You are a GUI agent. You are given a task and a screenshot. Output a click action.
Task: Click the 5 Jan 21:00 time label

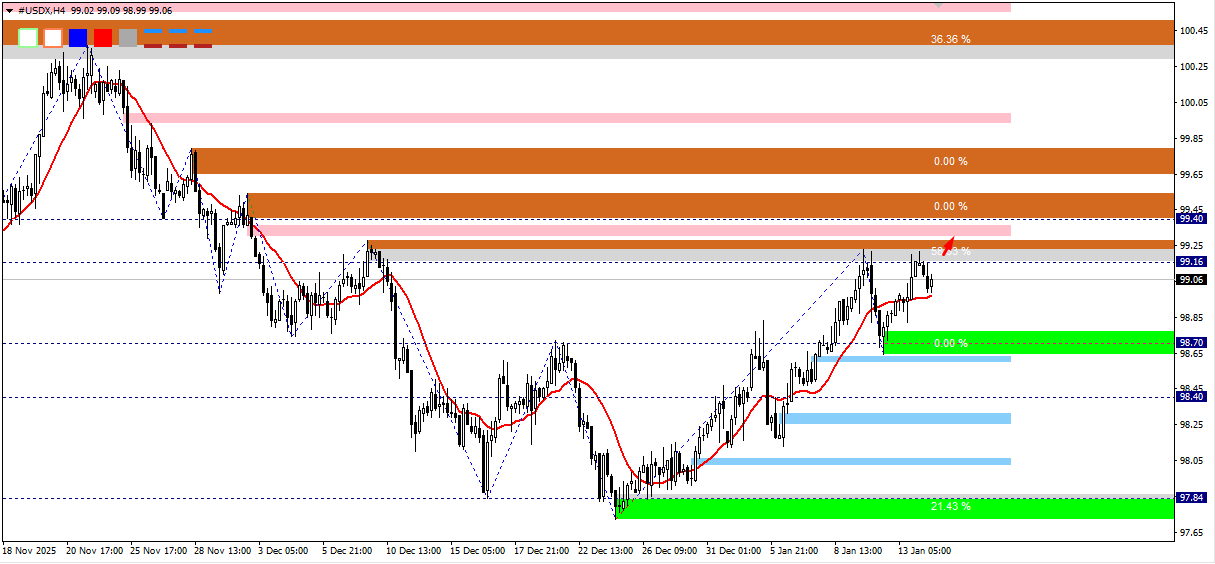[x=795, y=550]
